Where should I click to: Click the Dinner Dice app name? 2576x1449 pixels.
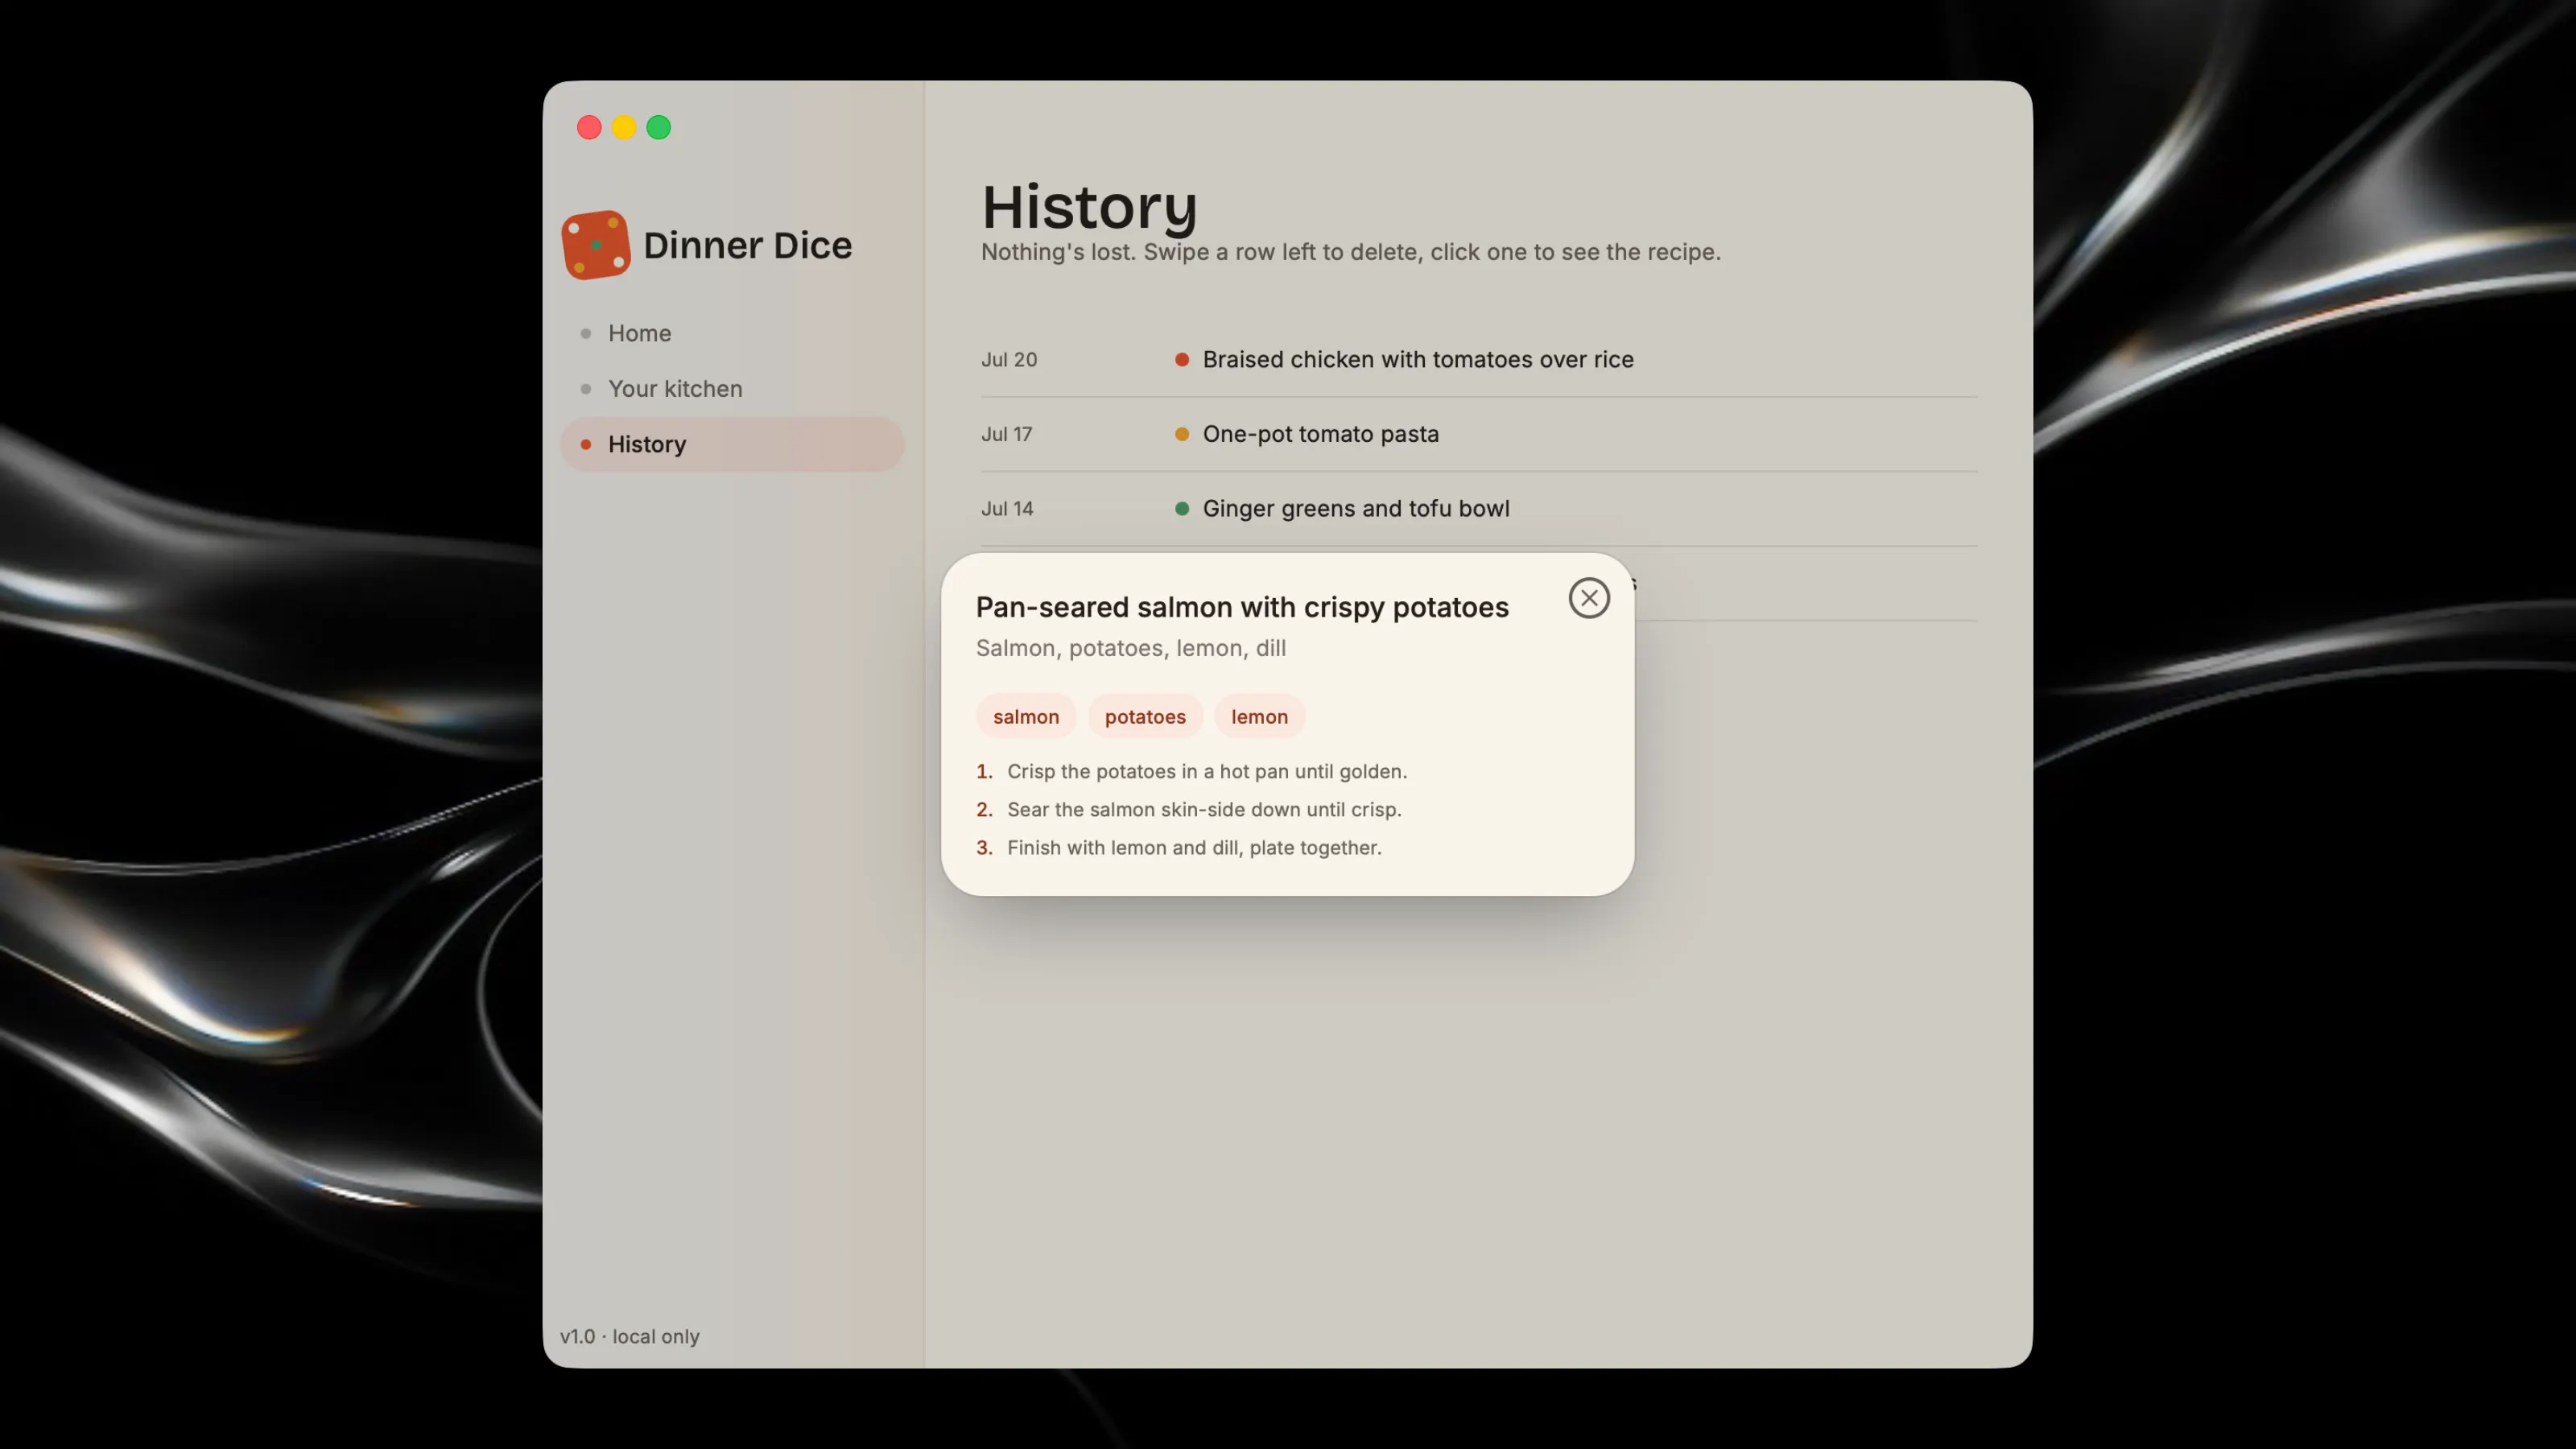pyautogui.click(x=747, y=245)
